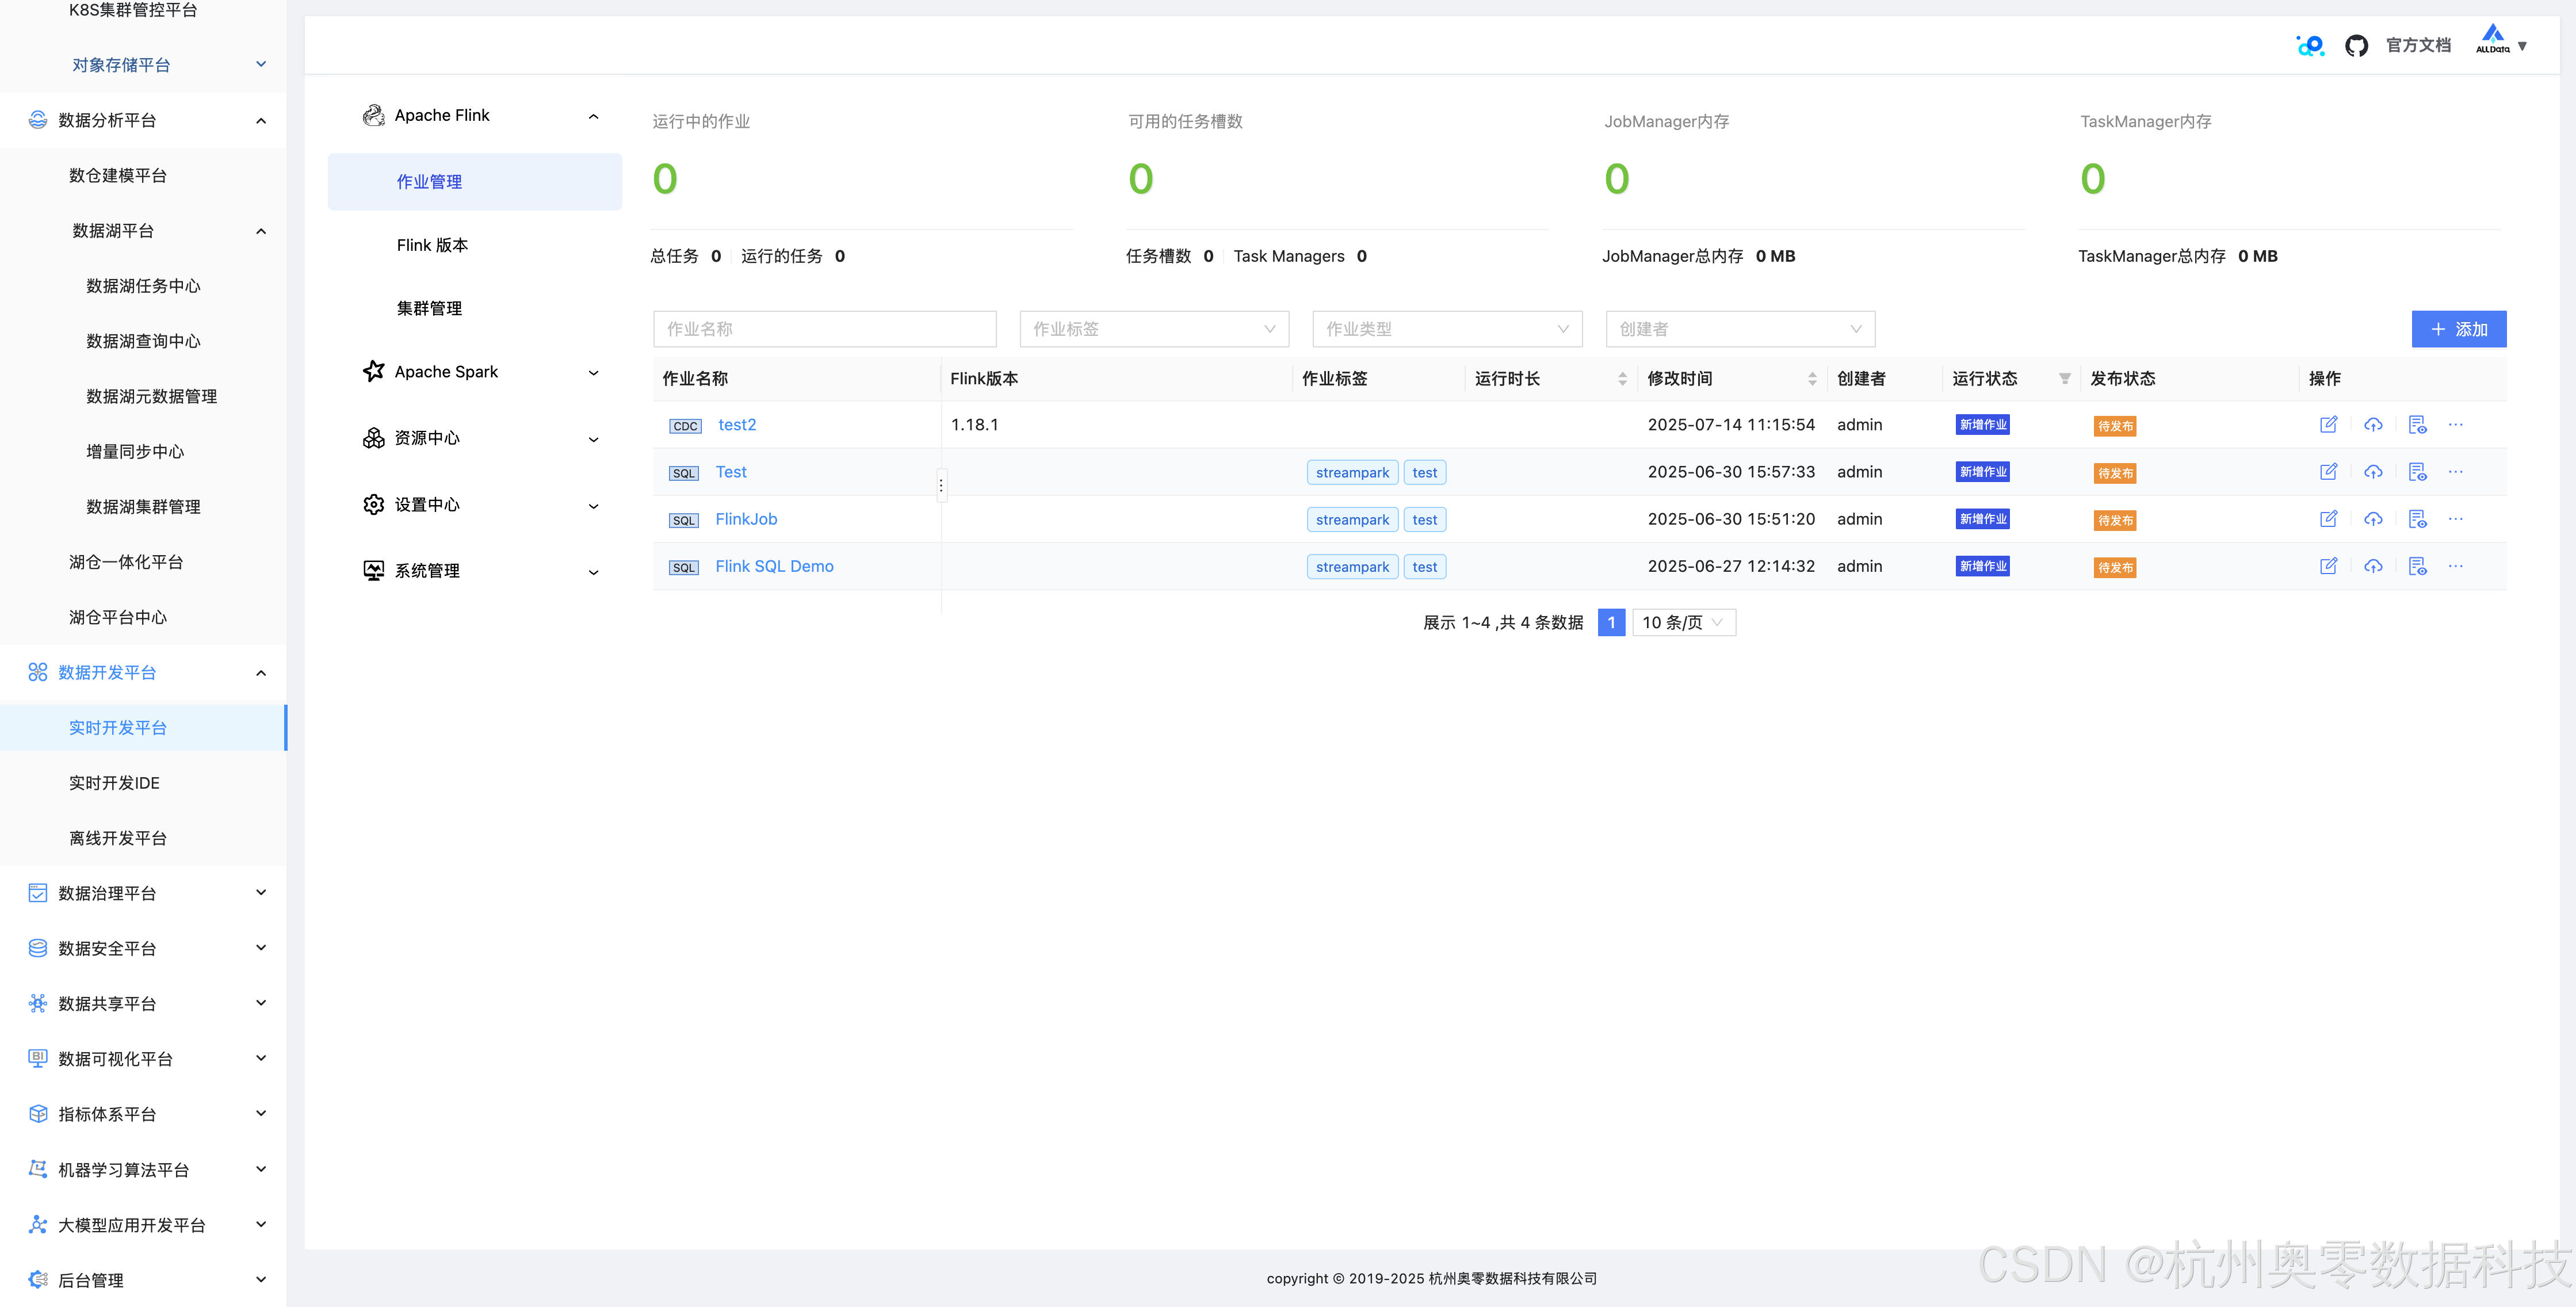The image size is (2576, 1307).
Task: Click the streampark tag in FlinkJob row
Action: pos(1352,520)
